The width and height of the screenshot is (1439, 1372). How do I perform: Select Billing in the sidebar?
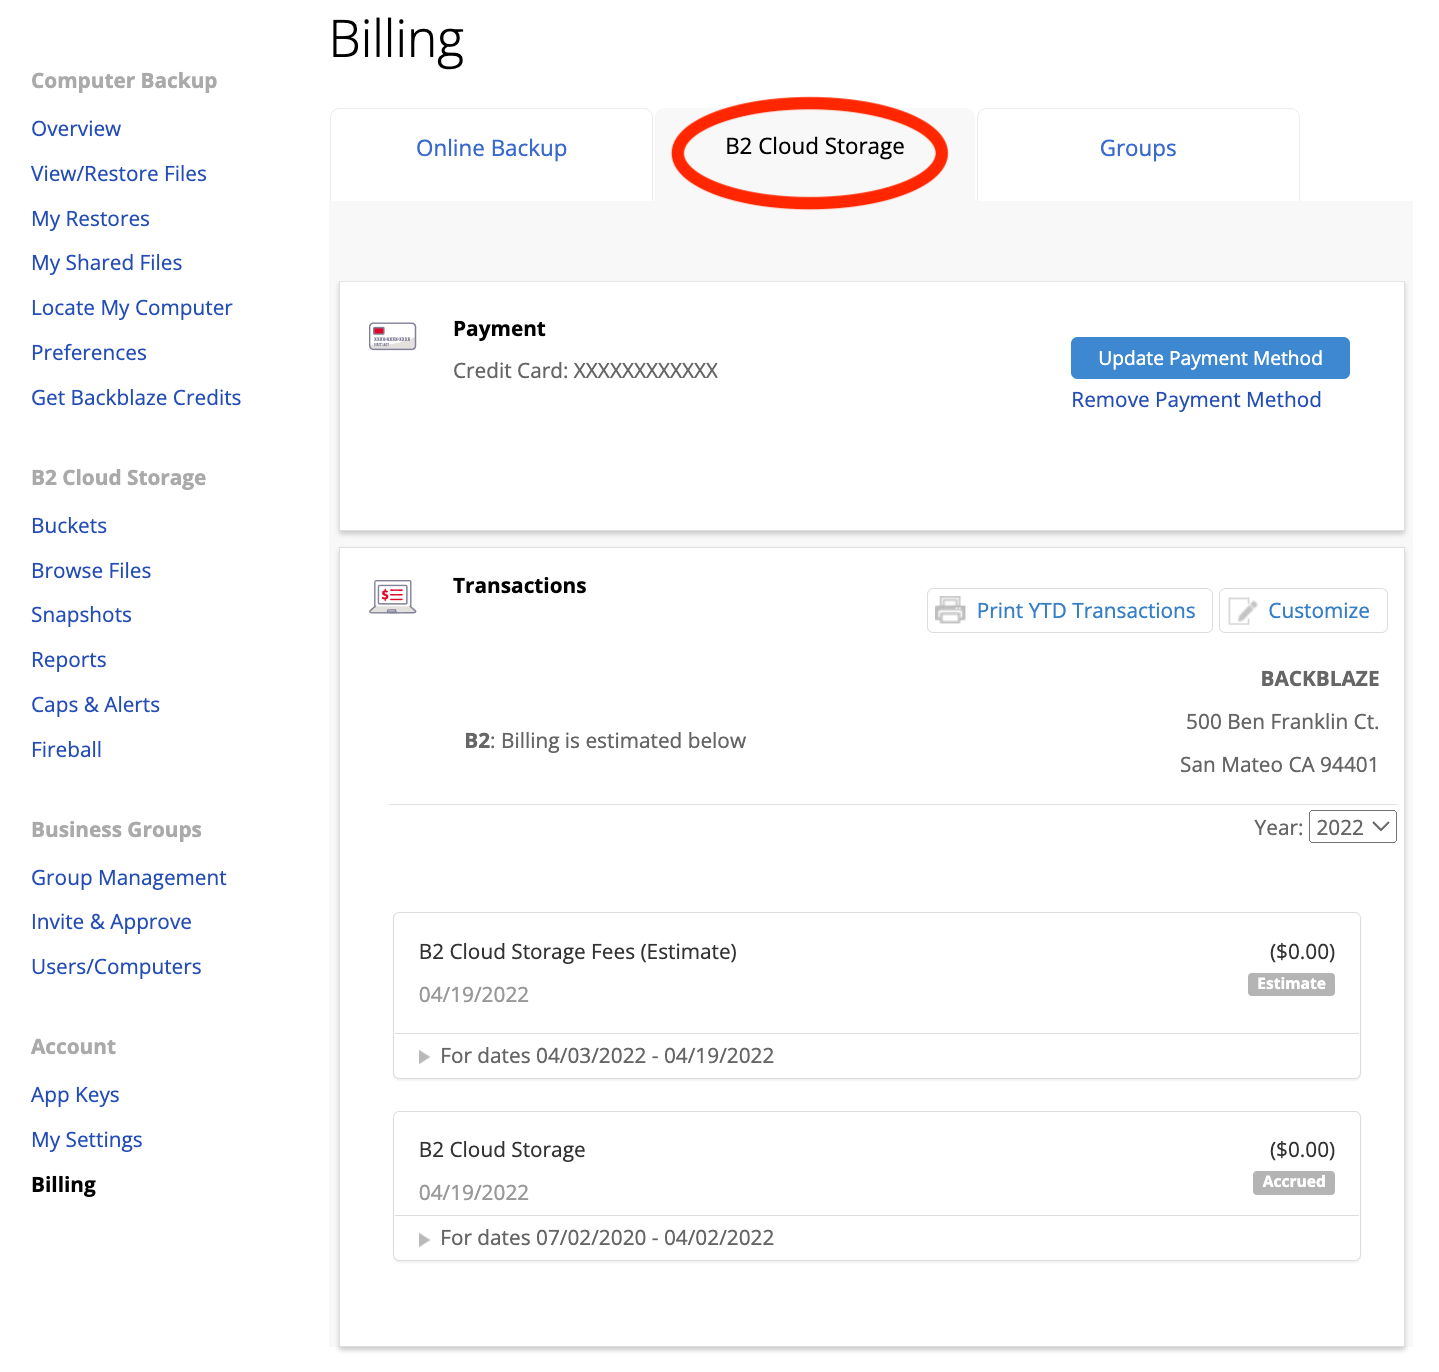tap(63, 1185)
